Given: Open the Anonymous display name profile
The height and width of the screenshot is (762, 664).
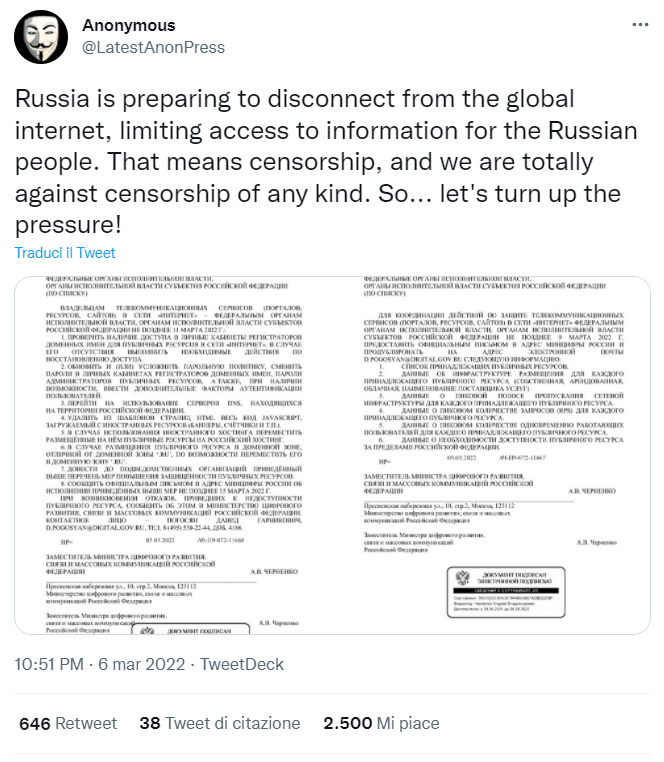Looking at the screenshot, I should click(x=127, y=26).
